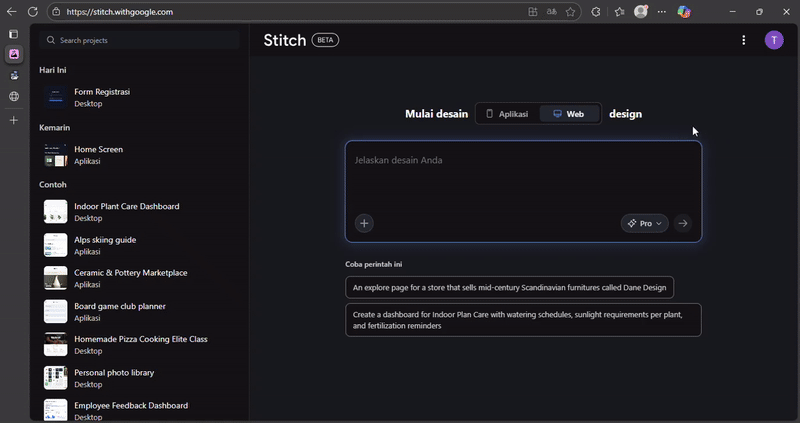The image size is (800, 423).
Task: Bookmark page with star icon
Action: pyautogui.click(x=570, y=12)
